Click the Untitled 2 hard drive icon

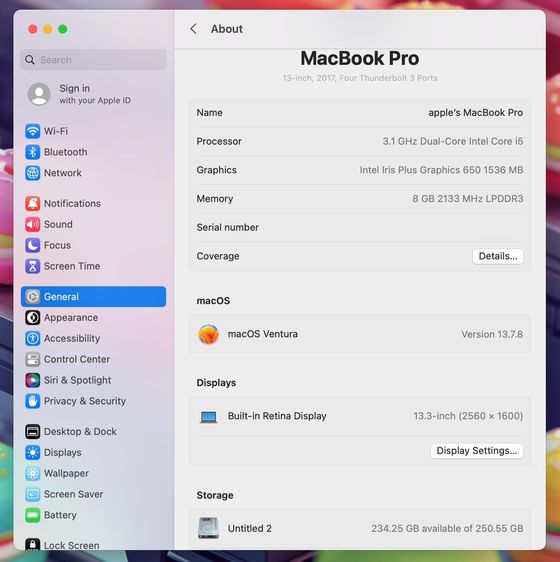pos(208,528)
